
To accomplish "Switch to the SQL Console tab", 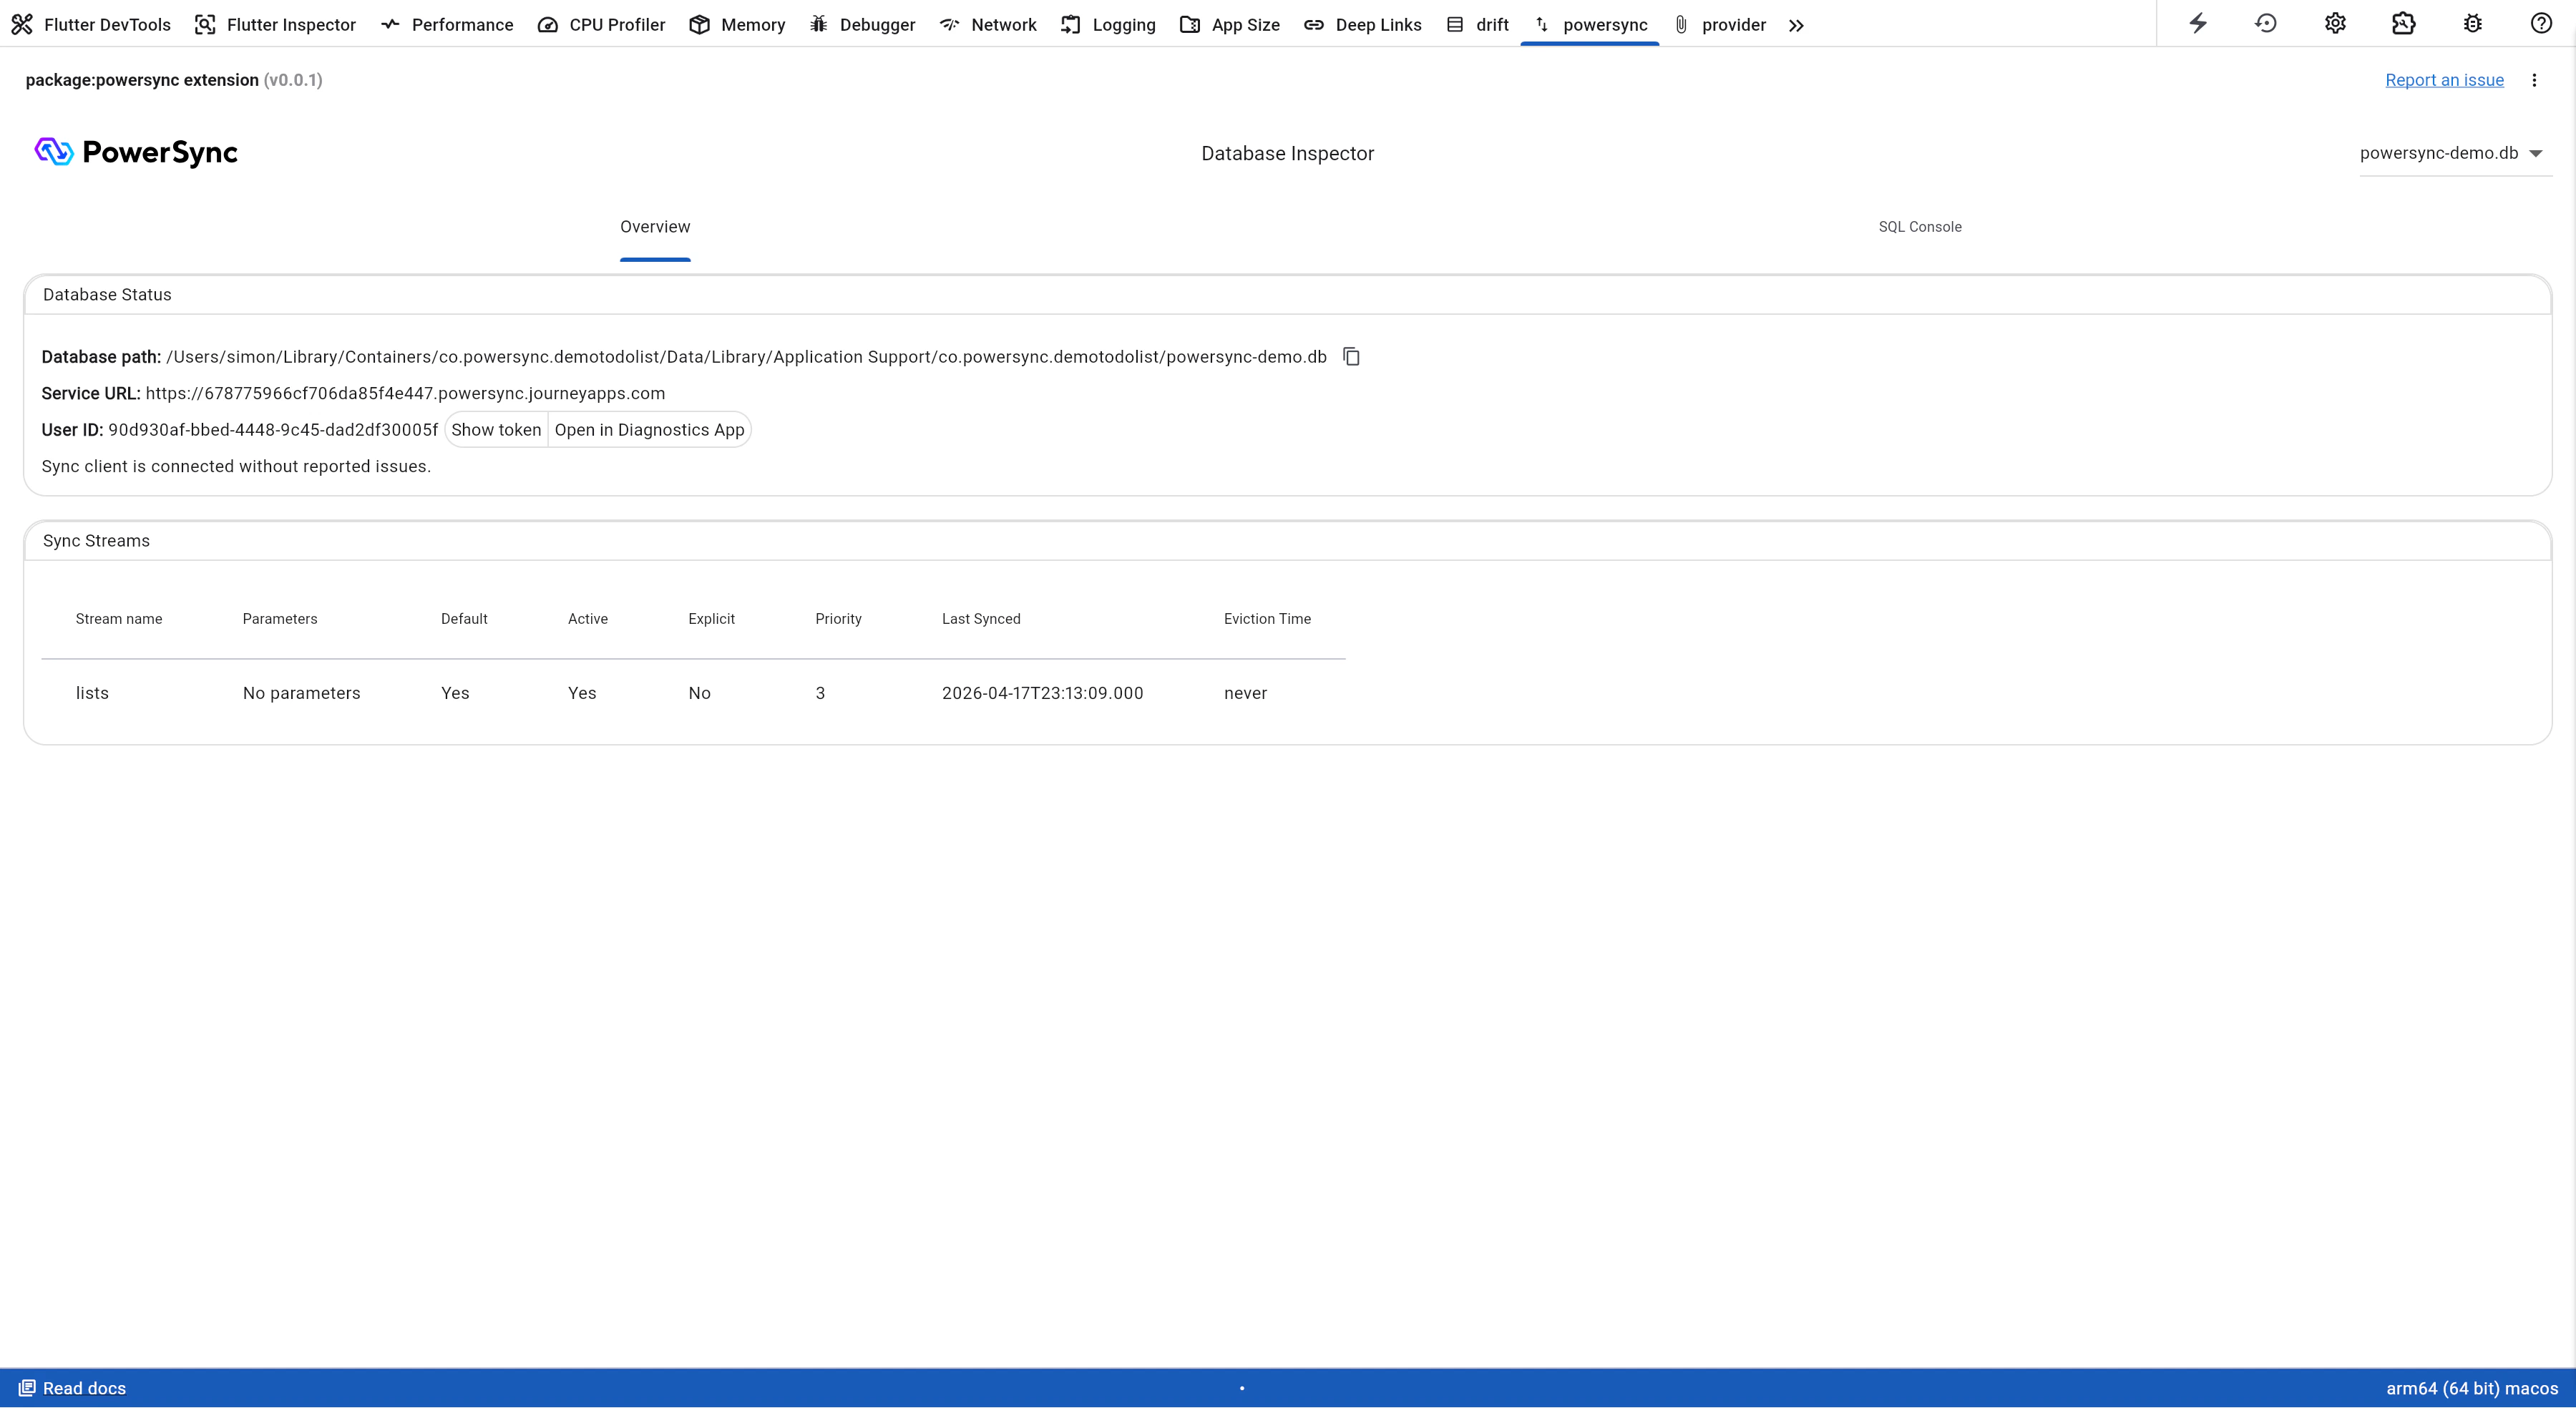I will (x=1920, y=227).
